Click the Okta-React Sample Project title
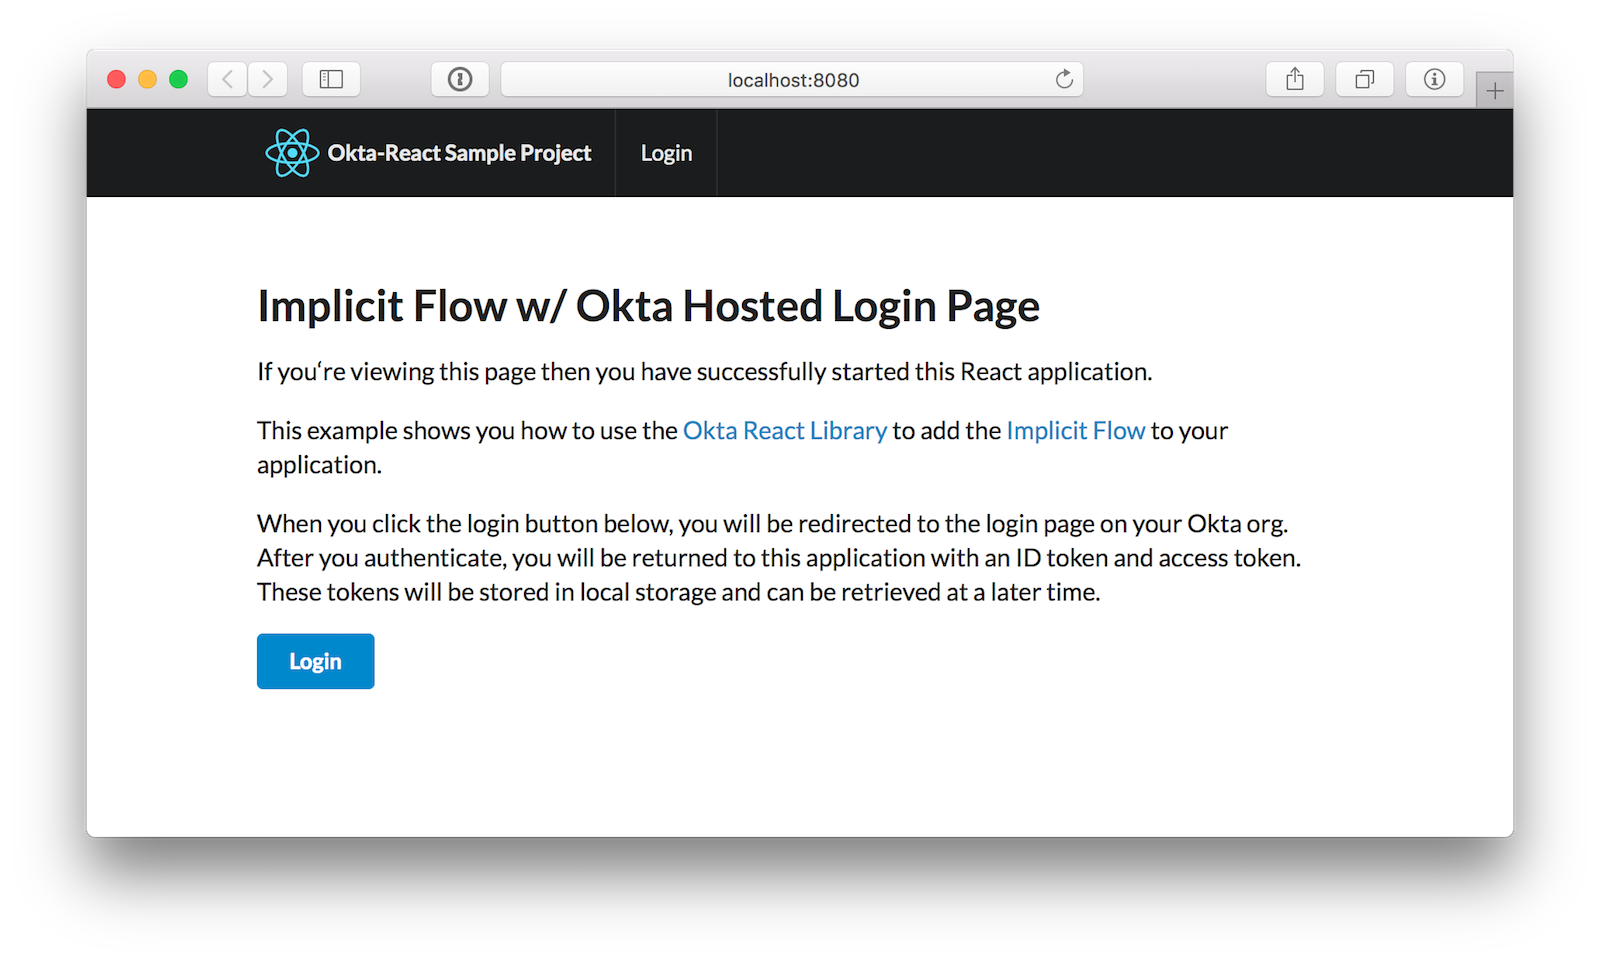Image resolution: width=1600 pixels, height=961 pixels. (459, 153)
